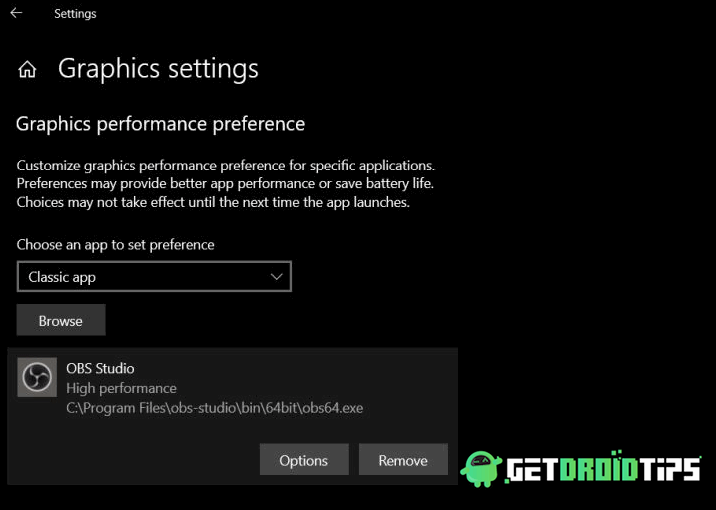Open Options for OBS Studio
The height and width of the screenshot is (510, 716).
pyautogui.click(x=304, y=460)
